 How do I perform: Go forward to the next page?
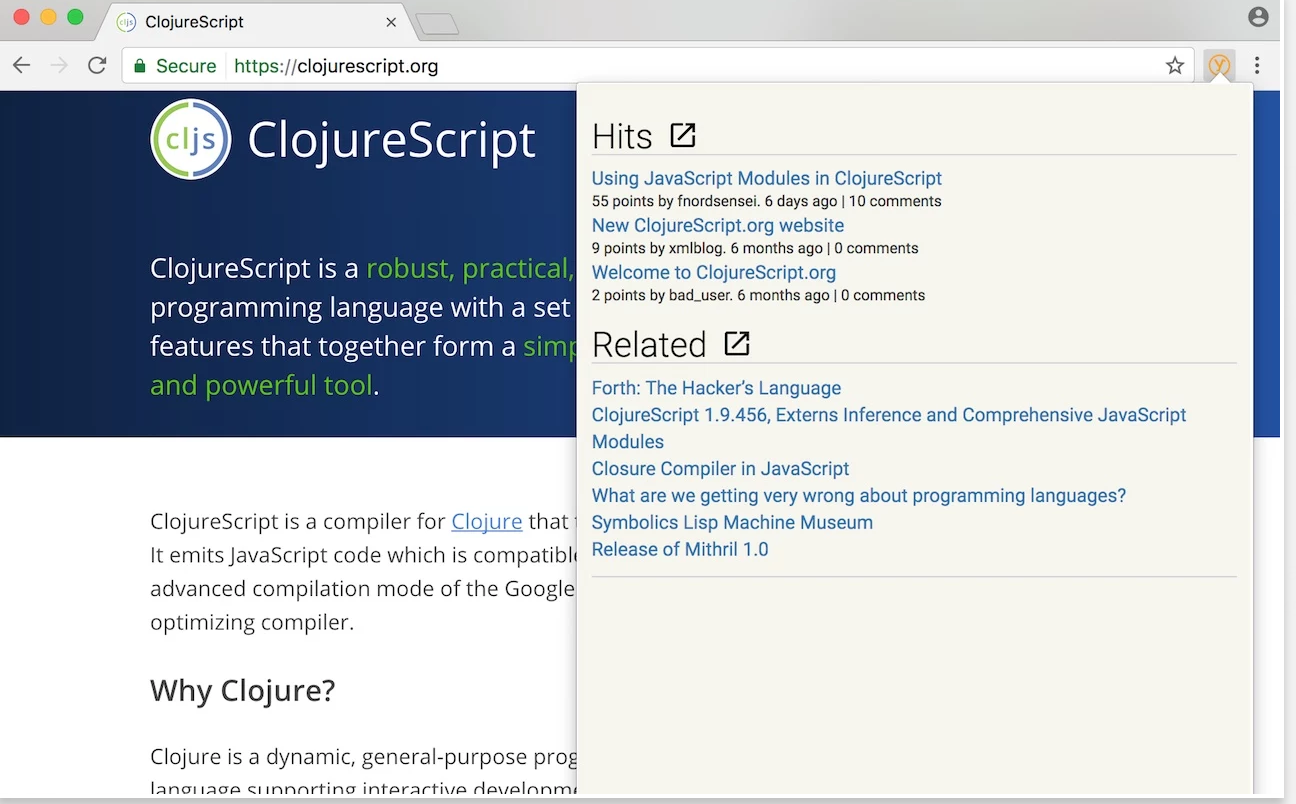tap(60, 66)
